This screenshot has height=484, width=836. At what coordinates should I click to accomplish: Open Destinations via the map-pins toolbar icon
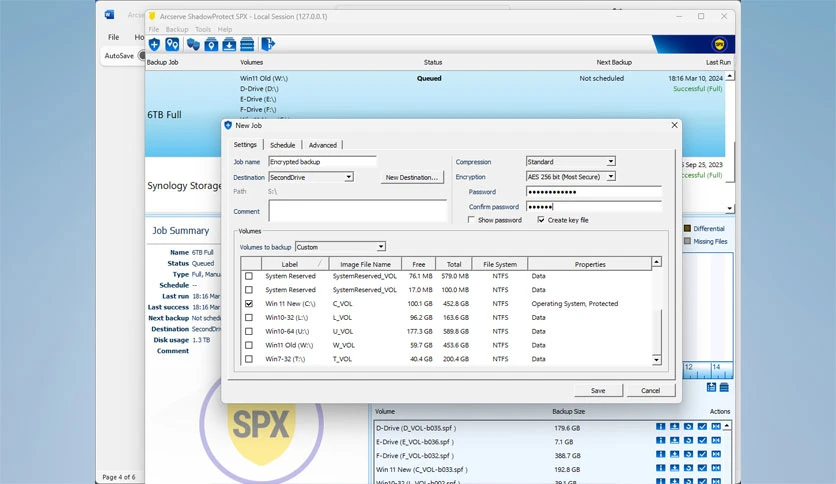click(172, 44)
